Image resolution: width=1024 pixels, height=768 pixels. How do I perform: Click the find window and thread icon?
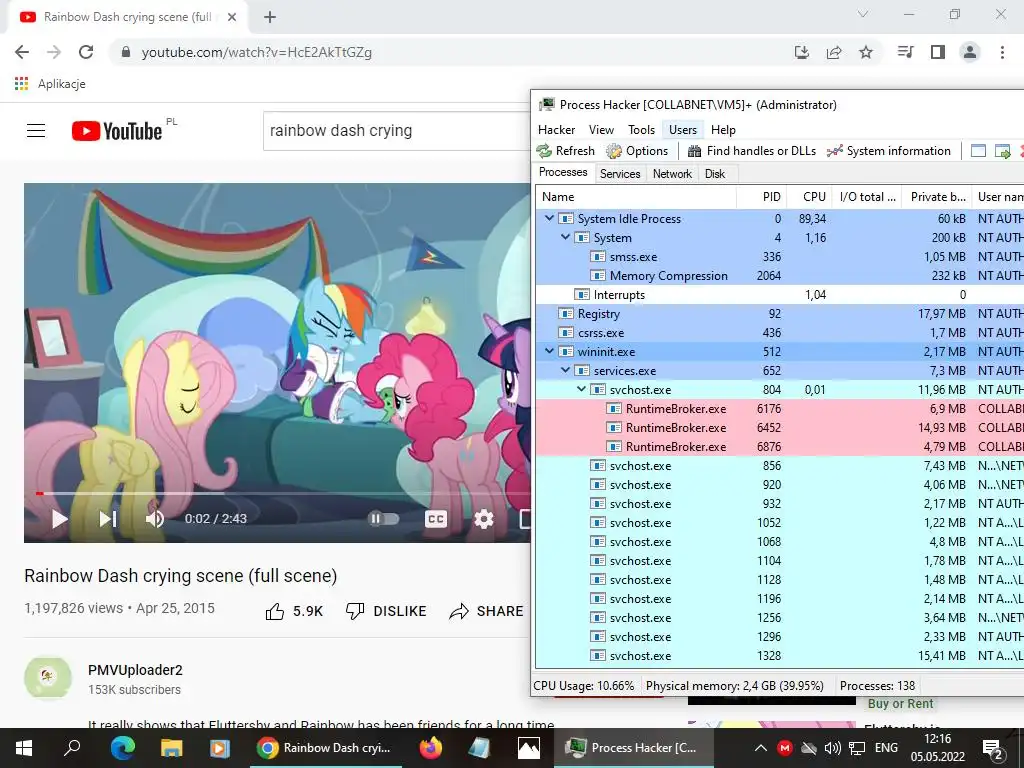[1002, 151]
